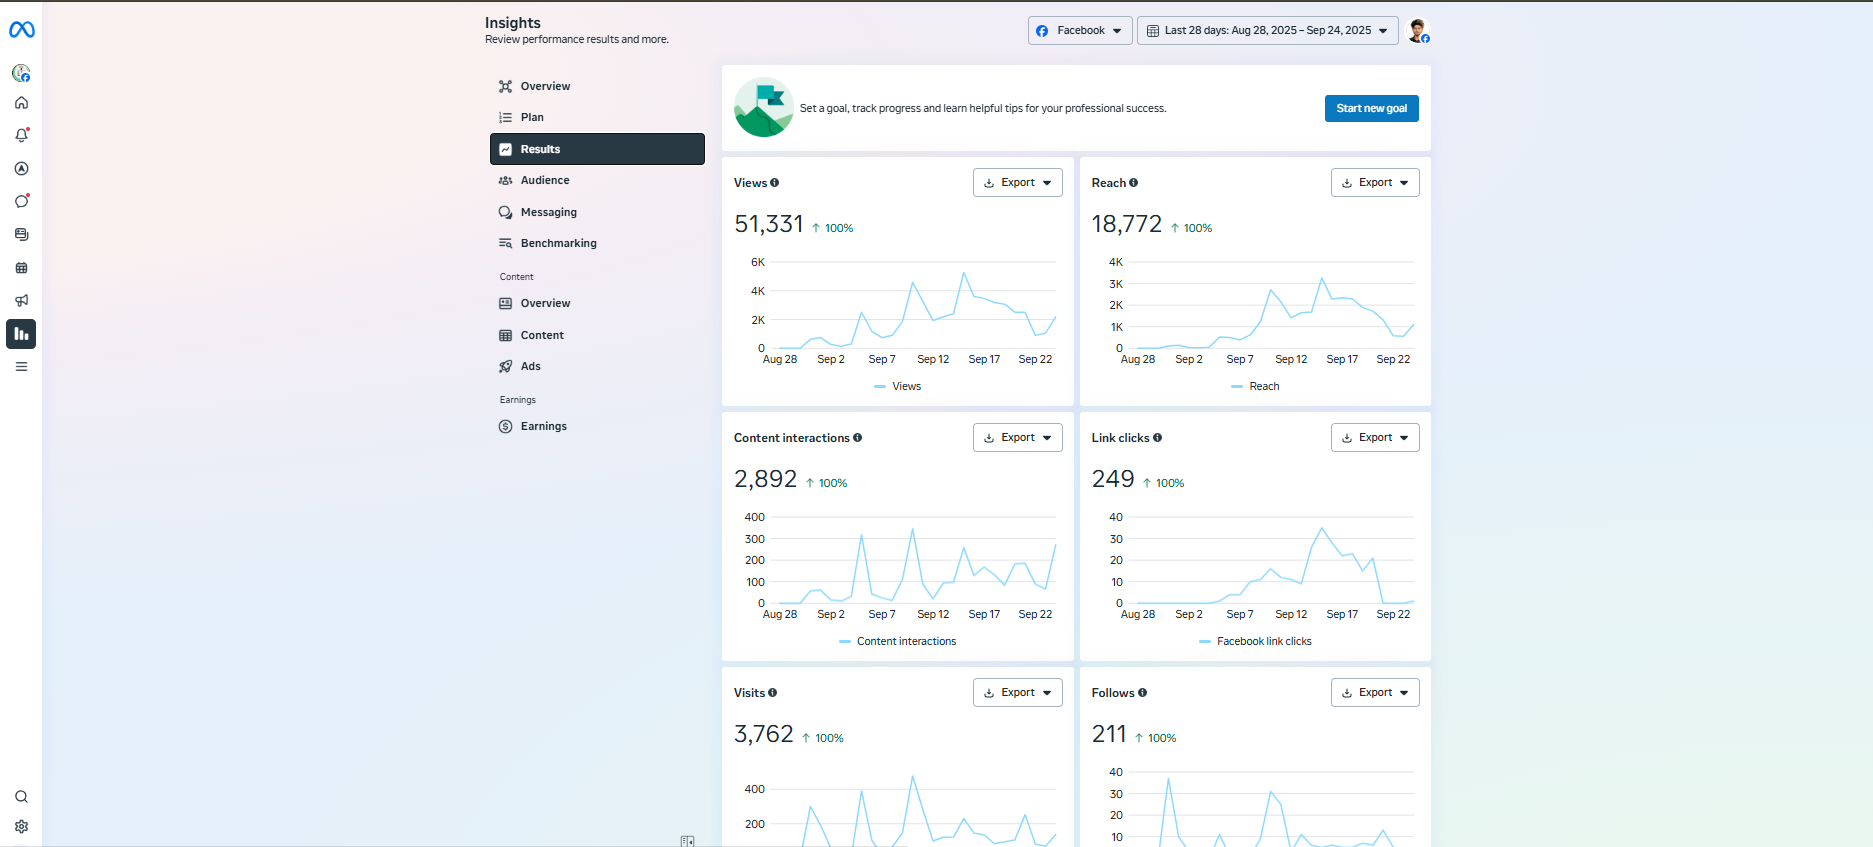Open the Ads megaphone icon
The image size is (1873, 847).
tap(21, 300)
